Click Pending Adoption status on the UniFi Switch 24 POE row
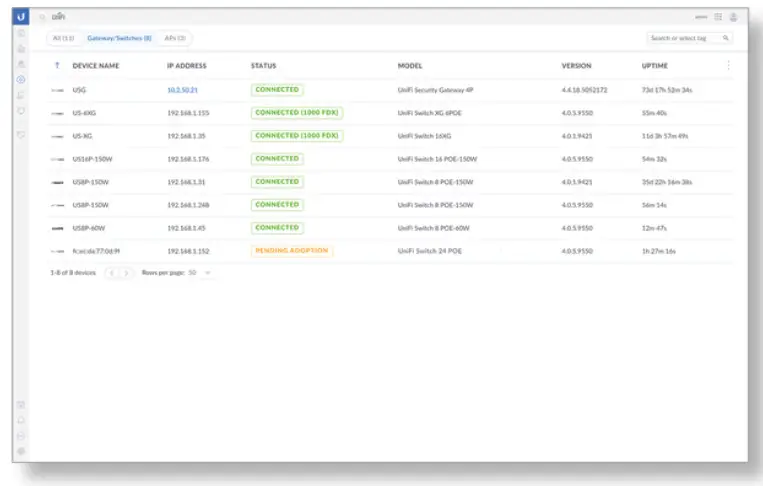Image resolution: width=763 pixels, height=486 pixels. (x=291, y=251)
